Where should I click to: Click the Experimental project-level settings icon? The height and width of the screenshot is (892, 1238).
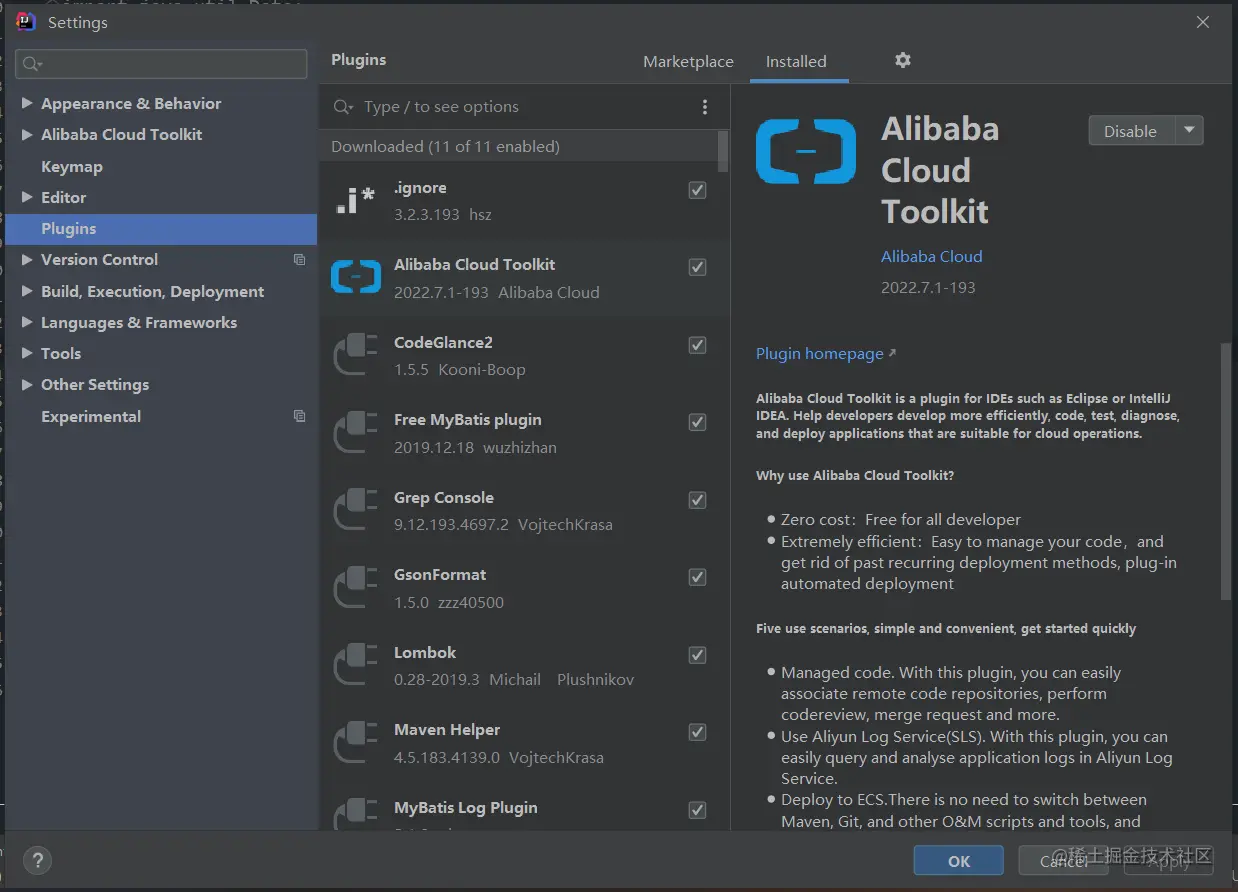(299, 416)
